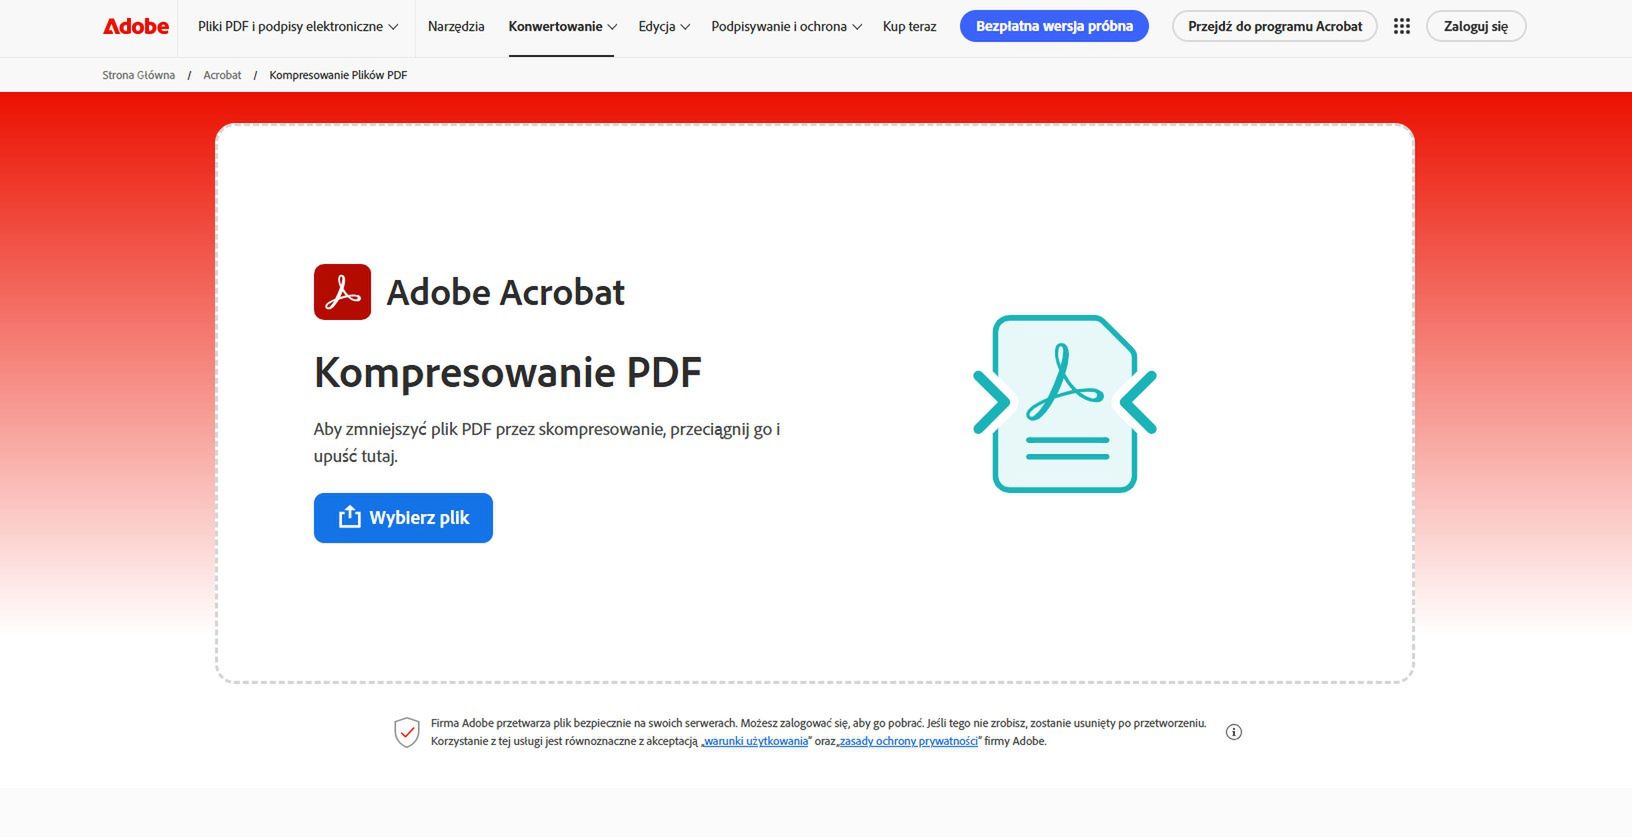Click the Kompresowanie PDF heading
Viewport: 1632px width, 837px height.
(x=508, y=372)
